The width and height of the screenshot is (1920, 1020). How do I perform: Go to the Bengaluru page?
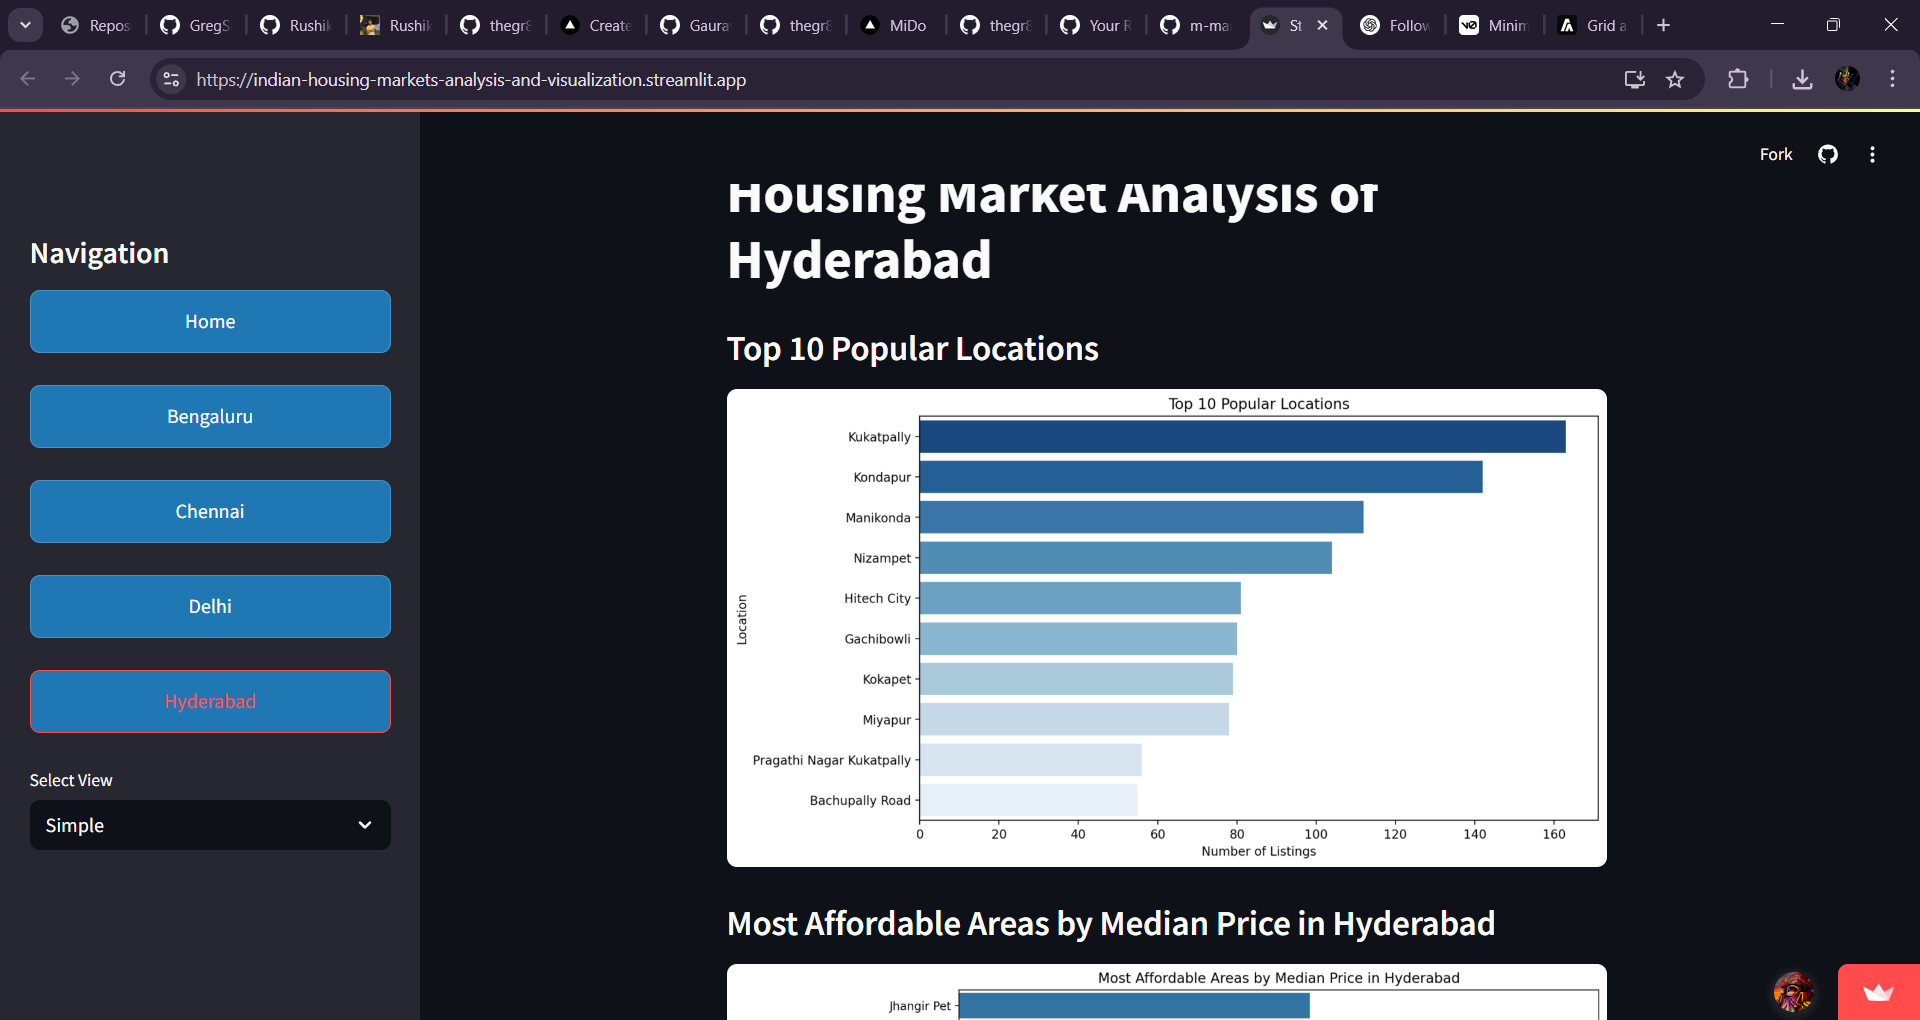210,416
